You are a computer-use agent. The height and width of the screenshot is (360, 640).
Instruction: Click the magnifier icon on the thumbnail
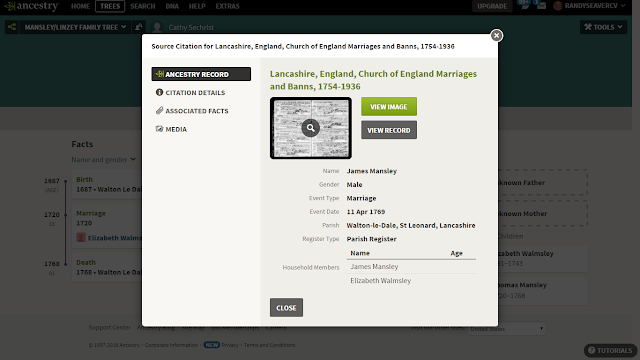click(311, 128)
